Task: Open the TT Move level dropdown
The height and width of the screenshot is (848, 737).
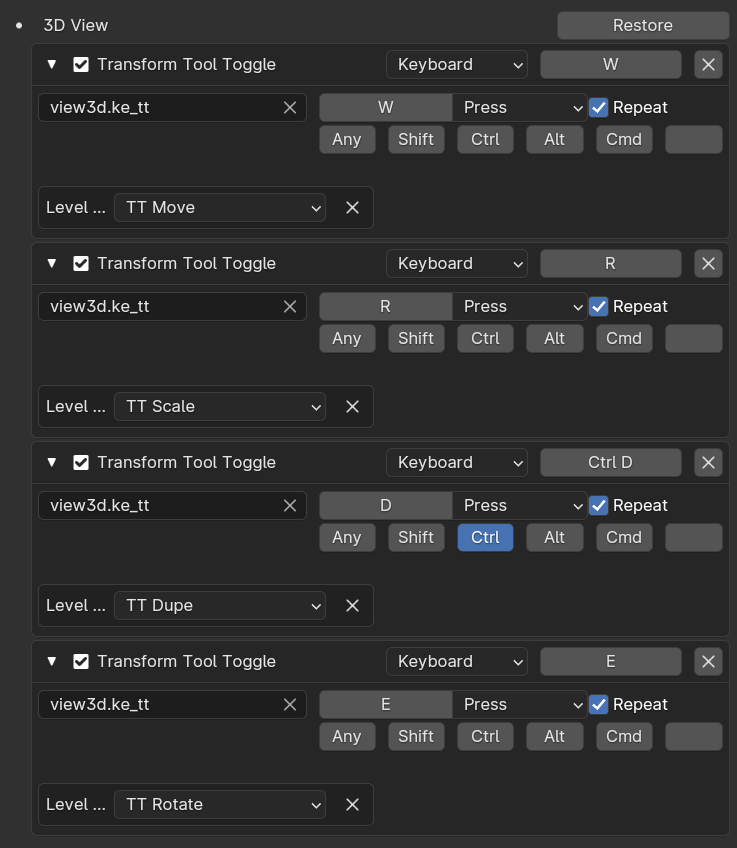Action: click(220, 208)
